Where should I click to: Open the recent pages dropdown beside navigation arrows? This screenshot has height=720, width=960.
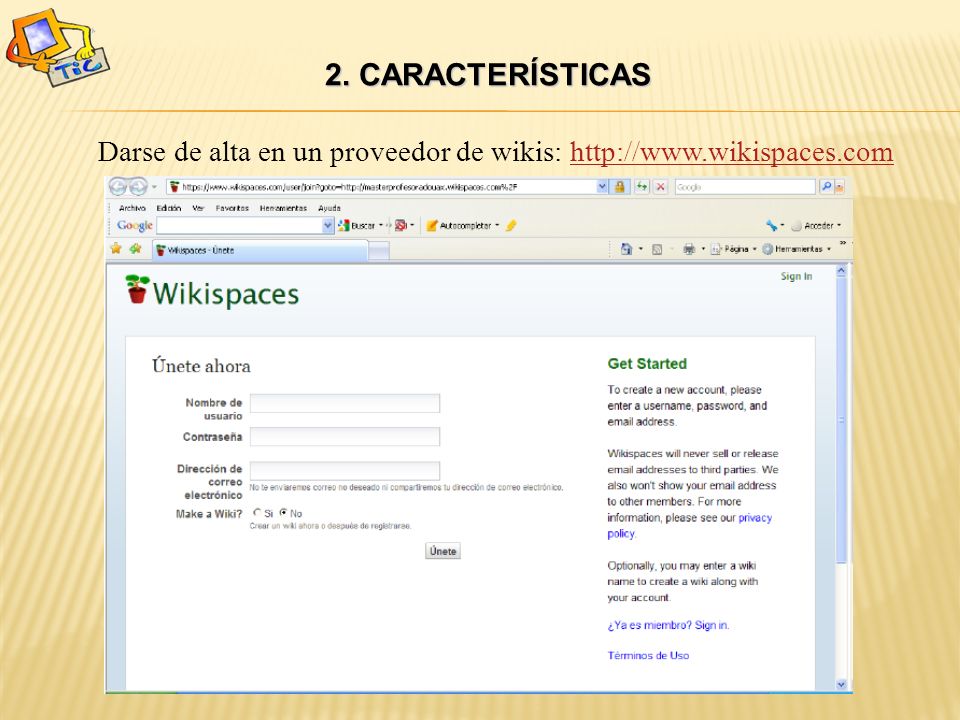click(154, 187)
